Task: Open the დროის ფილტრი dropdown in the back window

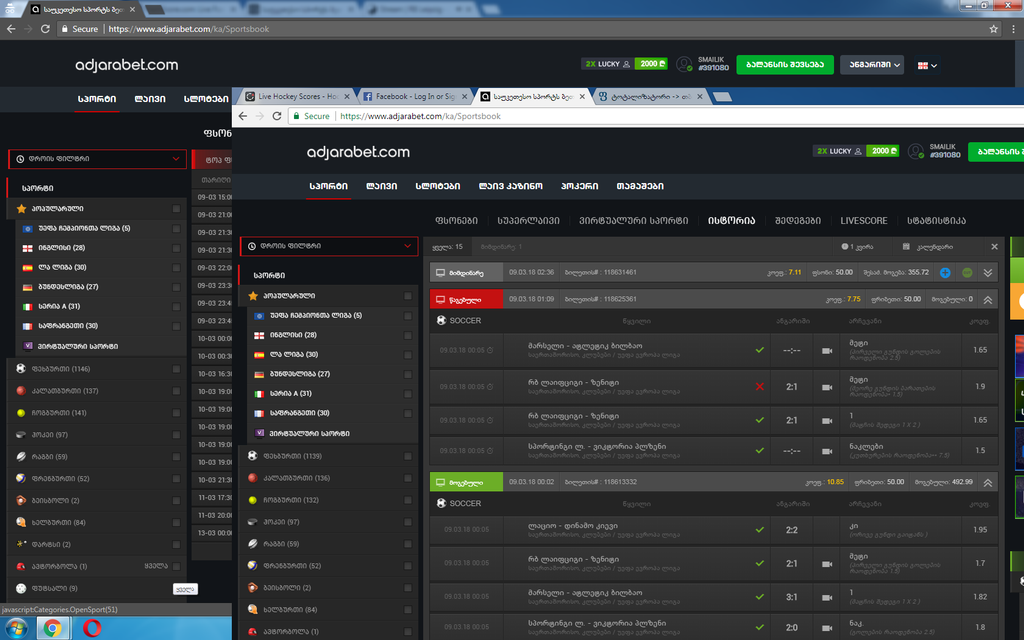Action: [x=97, y=159]
